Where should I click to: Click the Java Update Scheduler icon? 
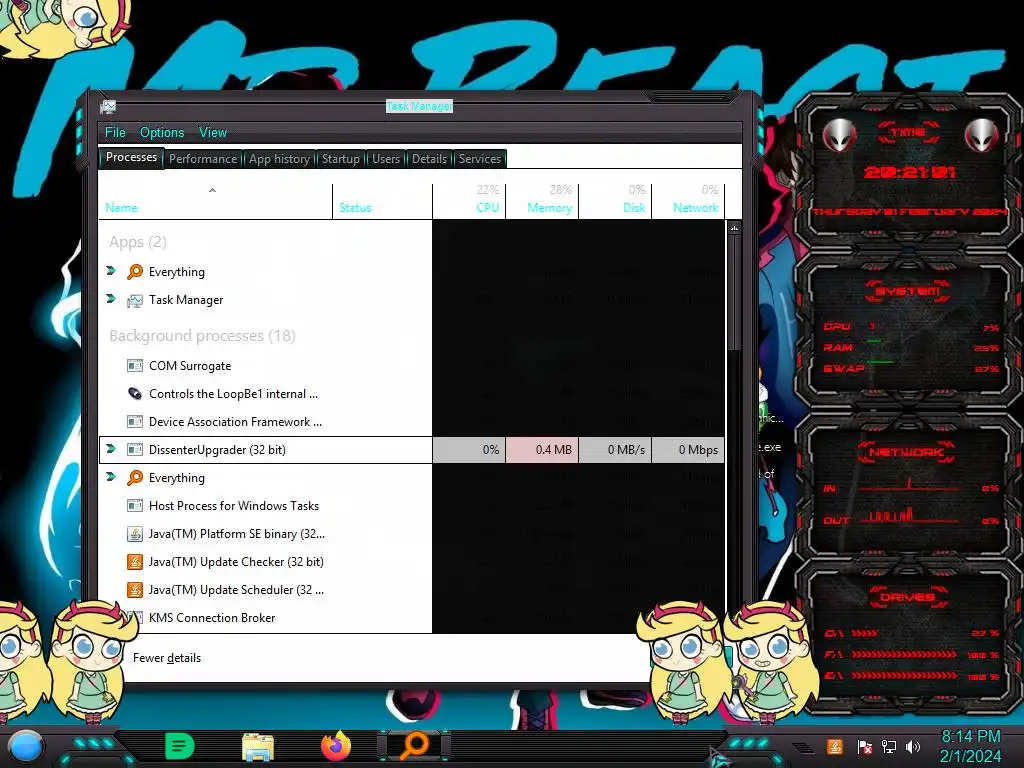point(135,590)
